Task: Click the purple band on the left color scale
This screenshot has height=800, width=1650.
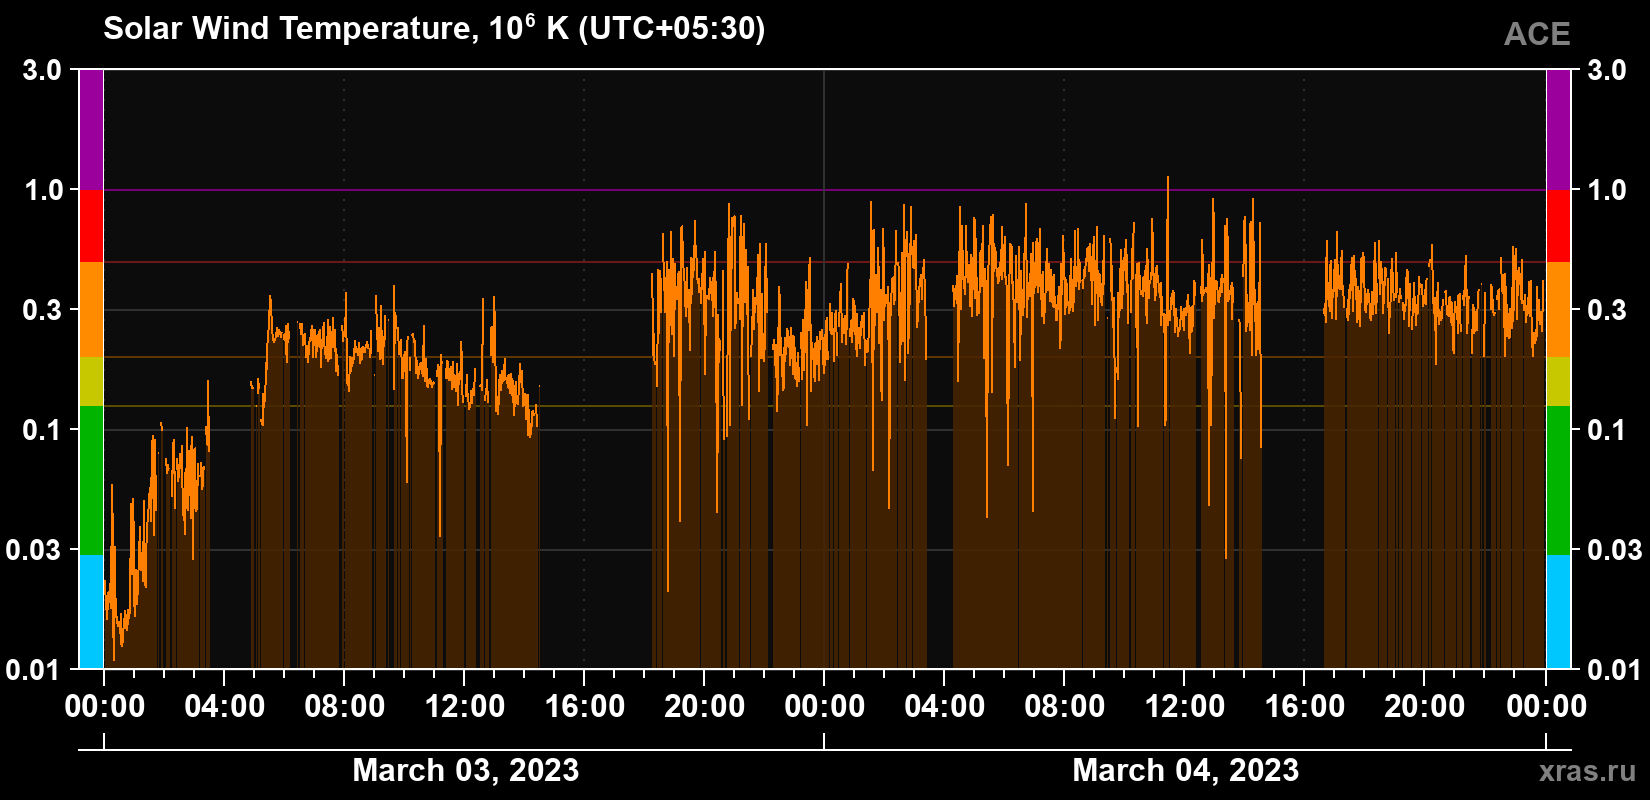Action: (x=91, y=130)
